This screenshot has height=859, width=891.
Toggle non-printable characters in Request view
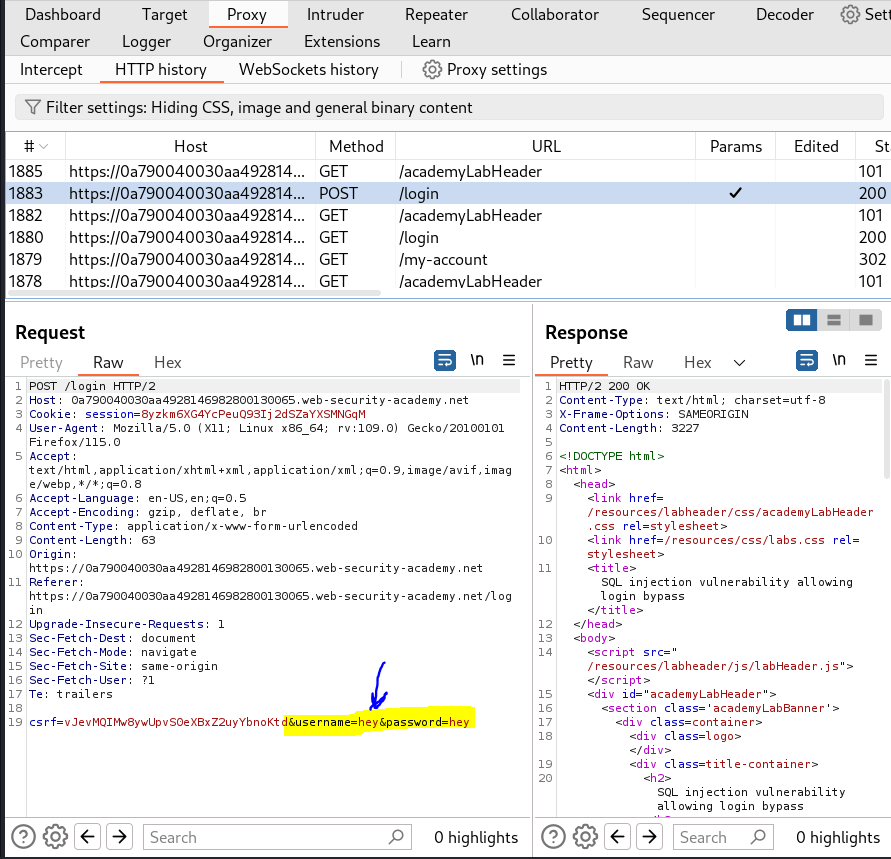pos(477,361)
